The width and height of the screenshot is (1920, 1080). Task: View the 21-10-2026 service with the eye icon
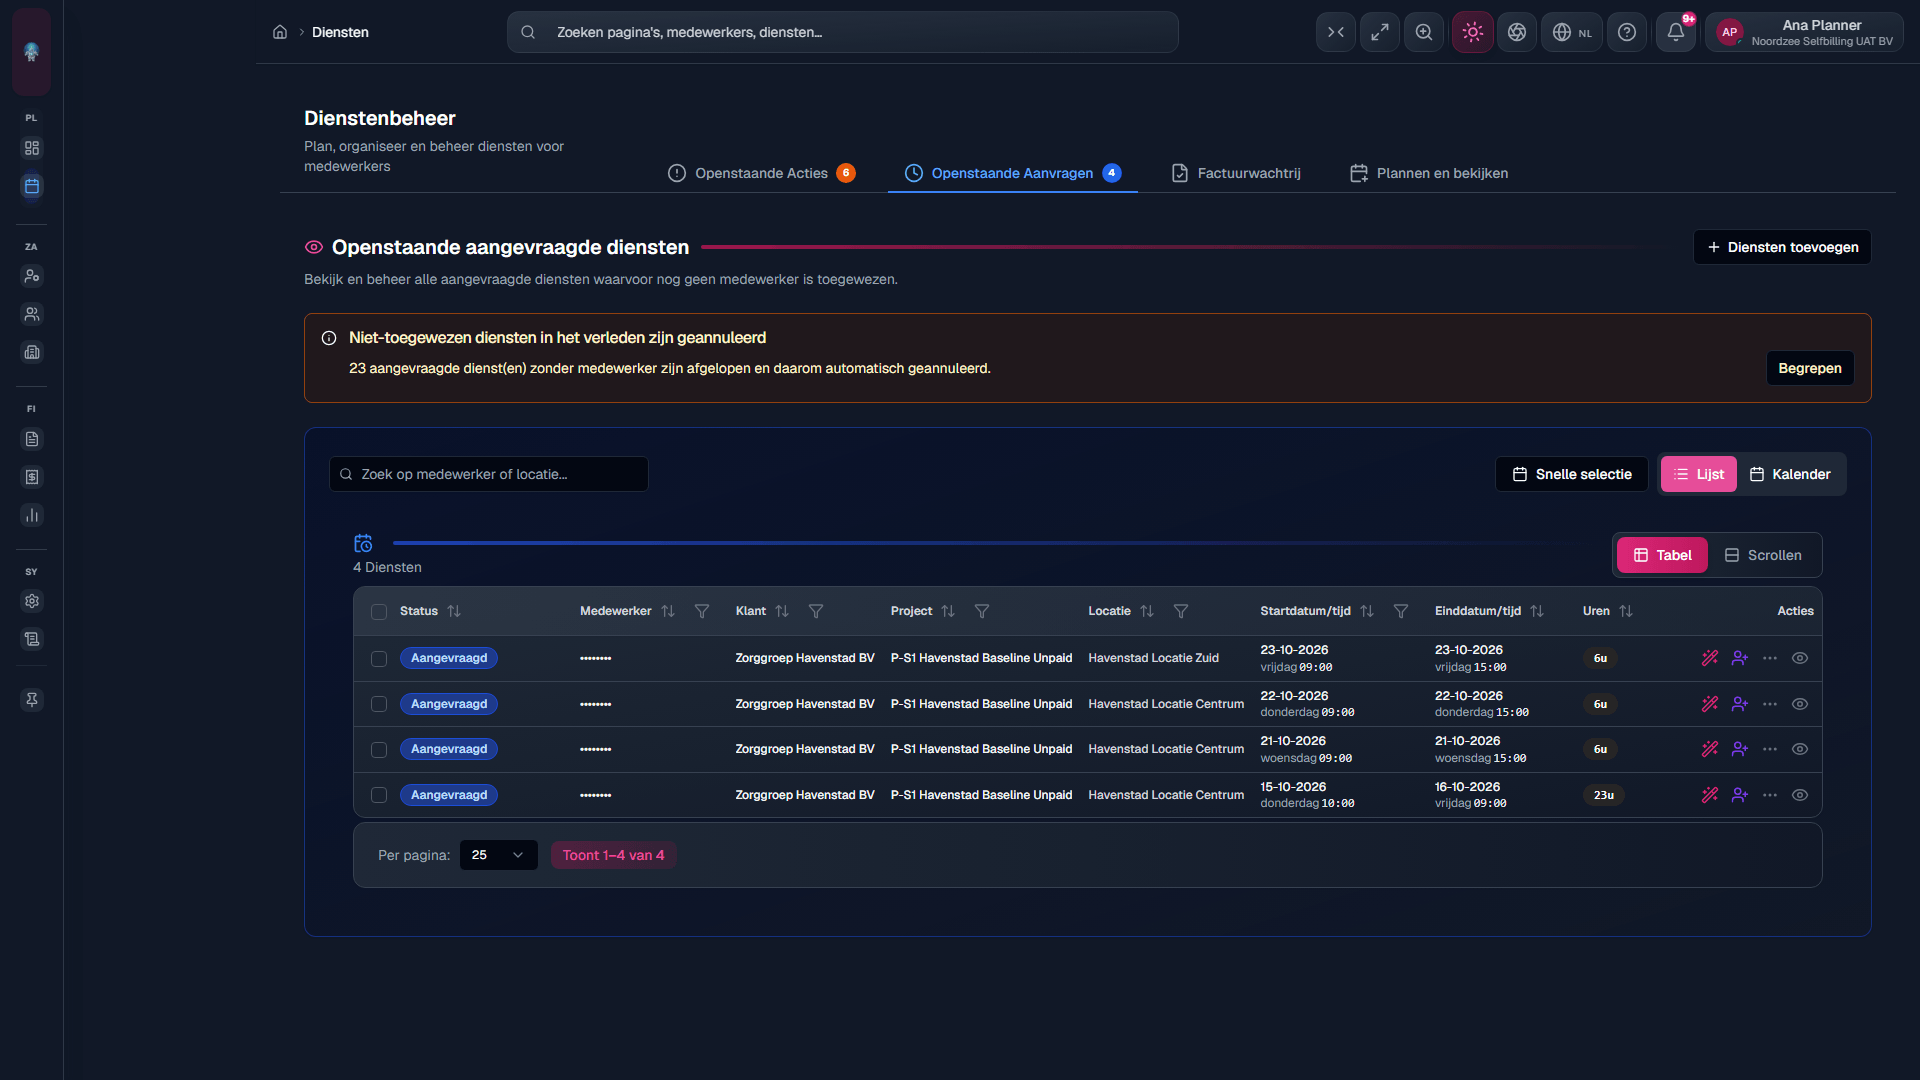coord(1800,749)
